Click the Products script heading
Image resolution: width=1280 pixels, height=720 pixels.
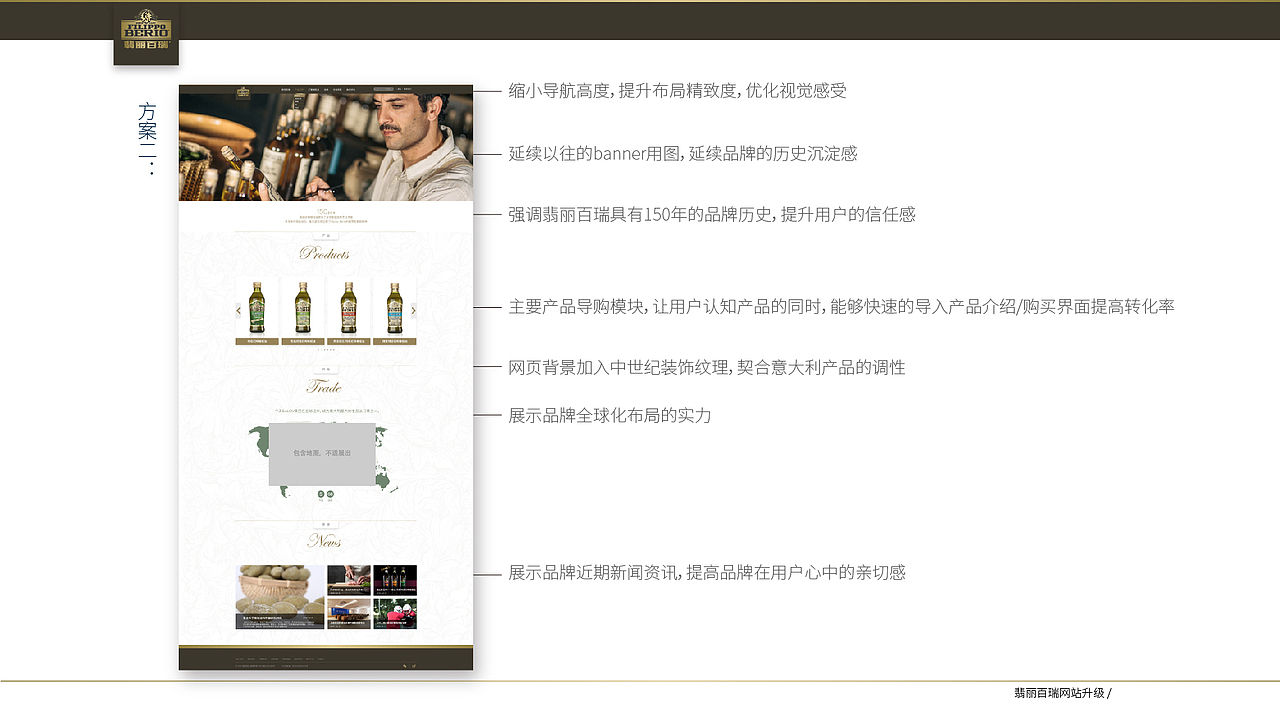coord(325,254)
